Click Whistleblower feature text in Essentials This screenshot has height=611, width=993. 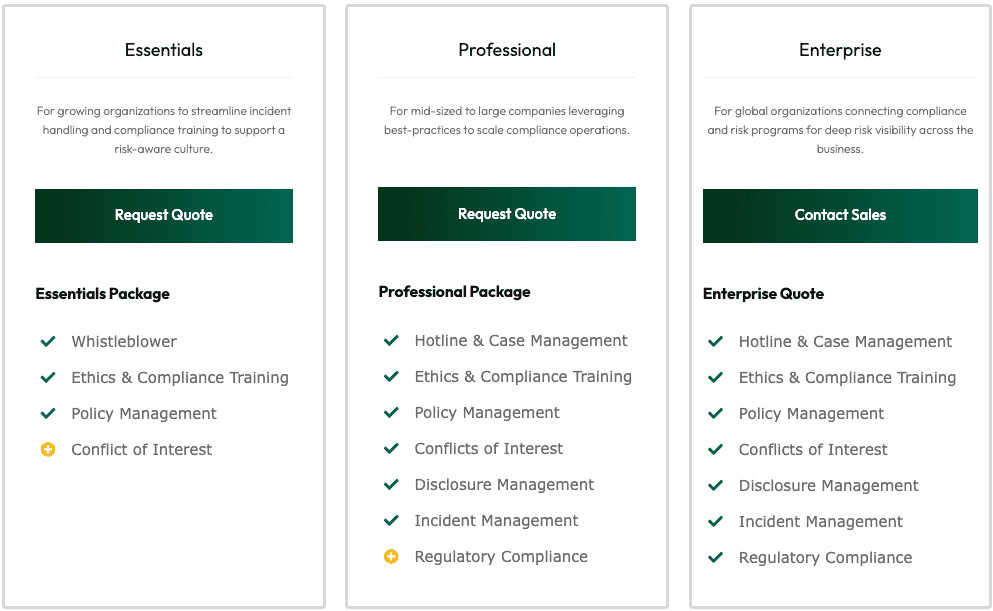pyautogui.click(x=124, y=342)
